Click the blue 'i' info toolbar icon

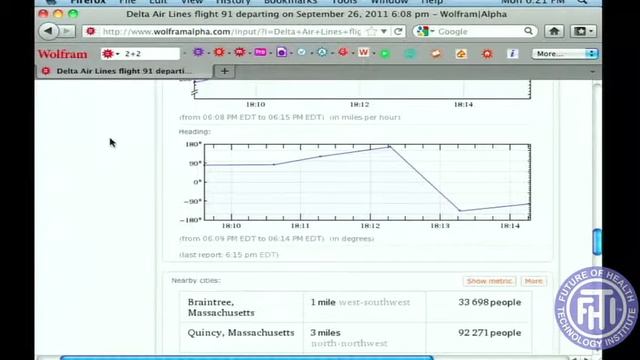(x=513, y=53)
